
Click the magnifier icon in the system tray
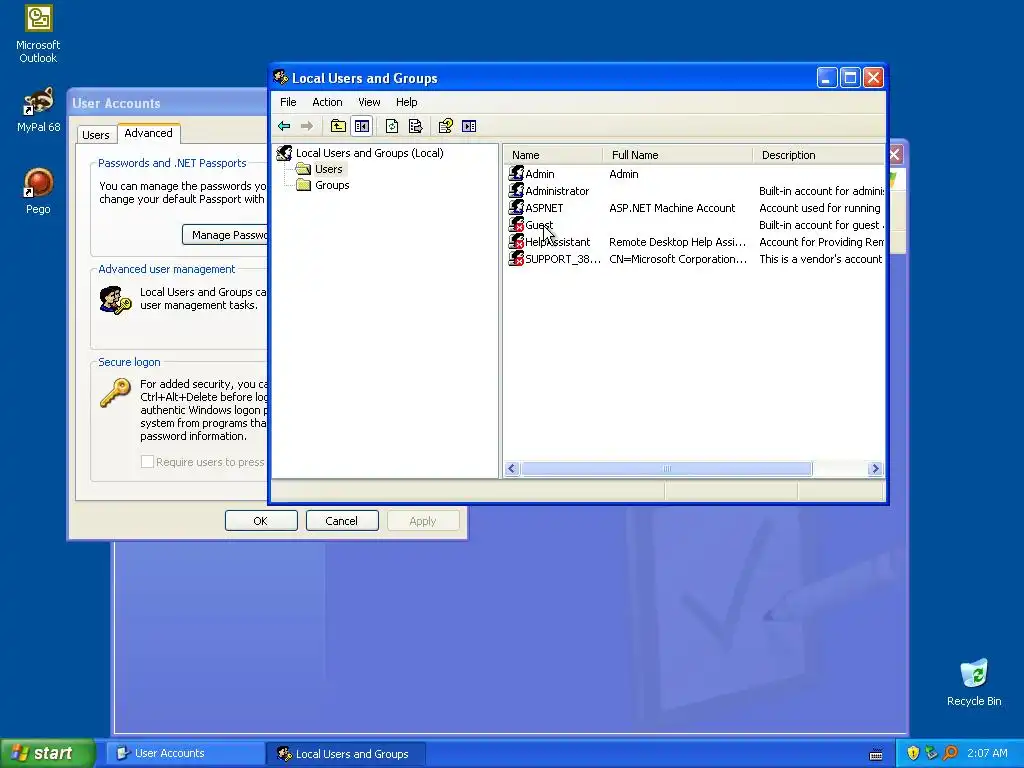pos(950,753)
